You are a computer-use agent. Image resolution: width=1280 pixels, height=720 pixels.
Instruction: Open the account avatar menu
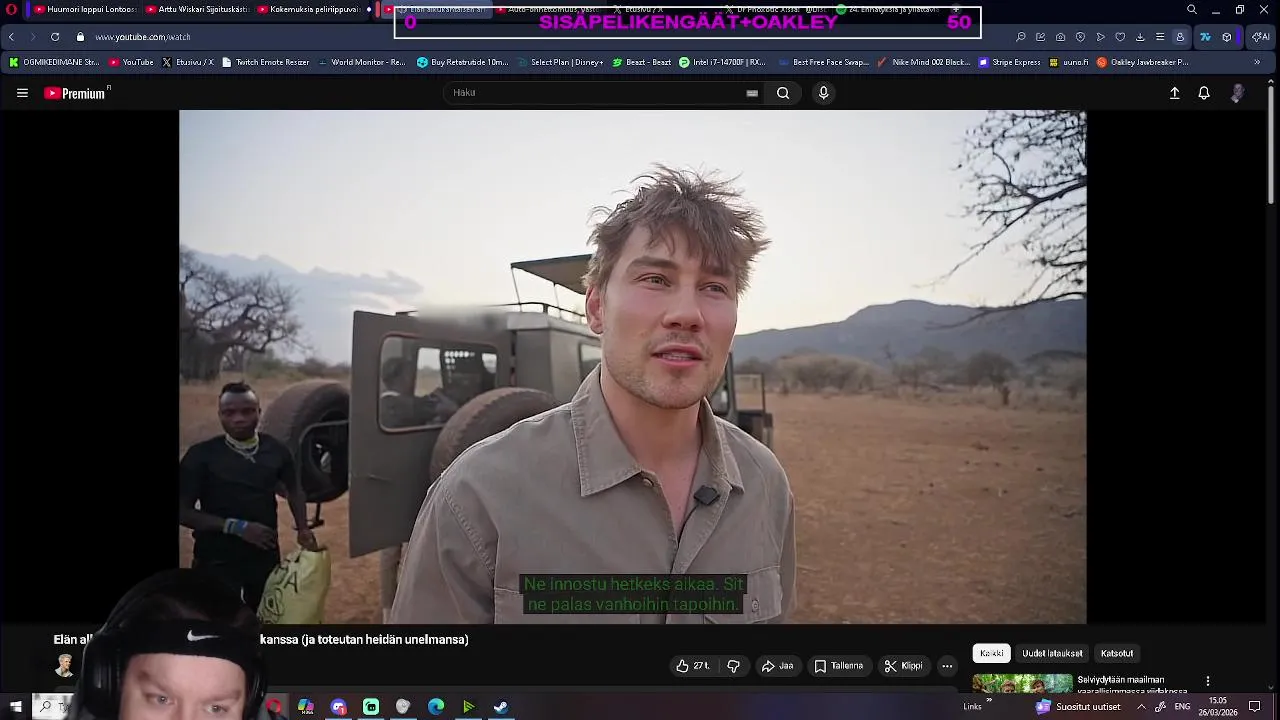(x=1237, y=93)
